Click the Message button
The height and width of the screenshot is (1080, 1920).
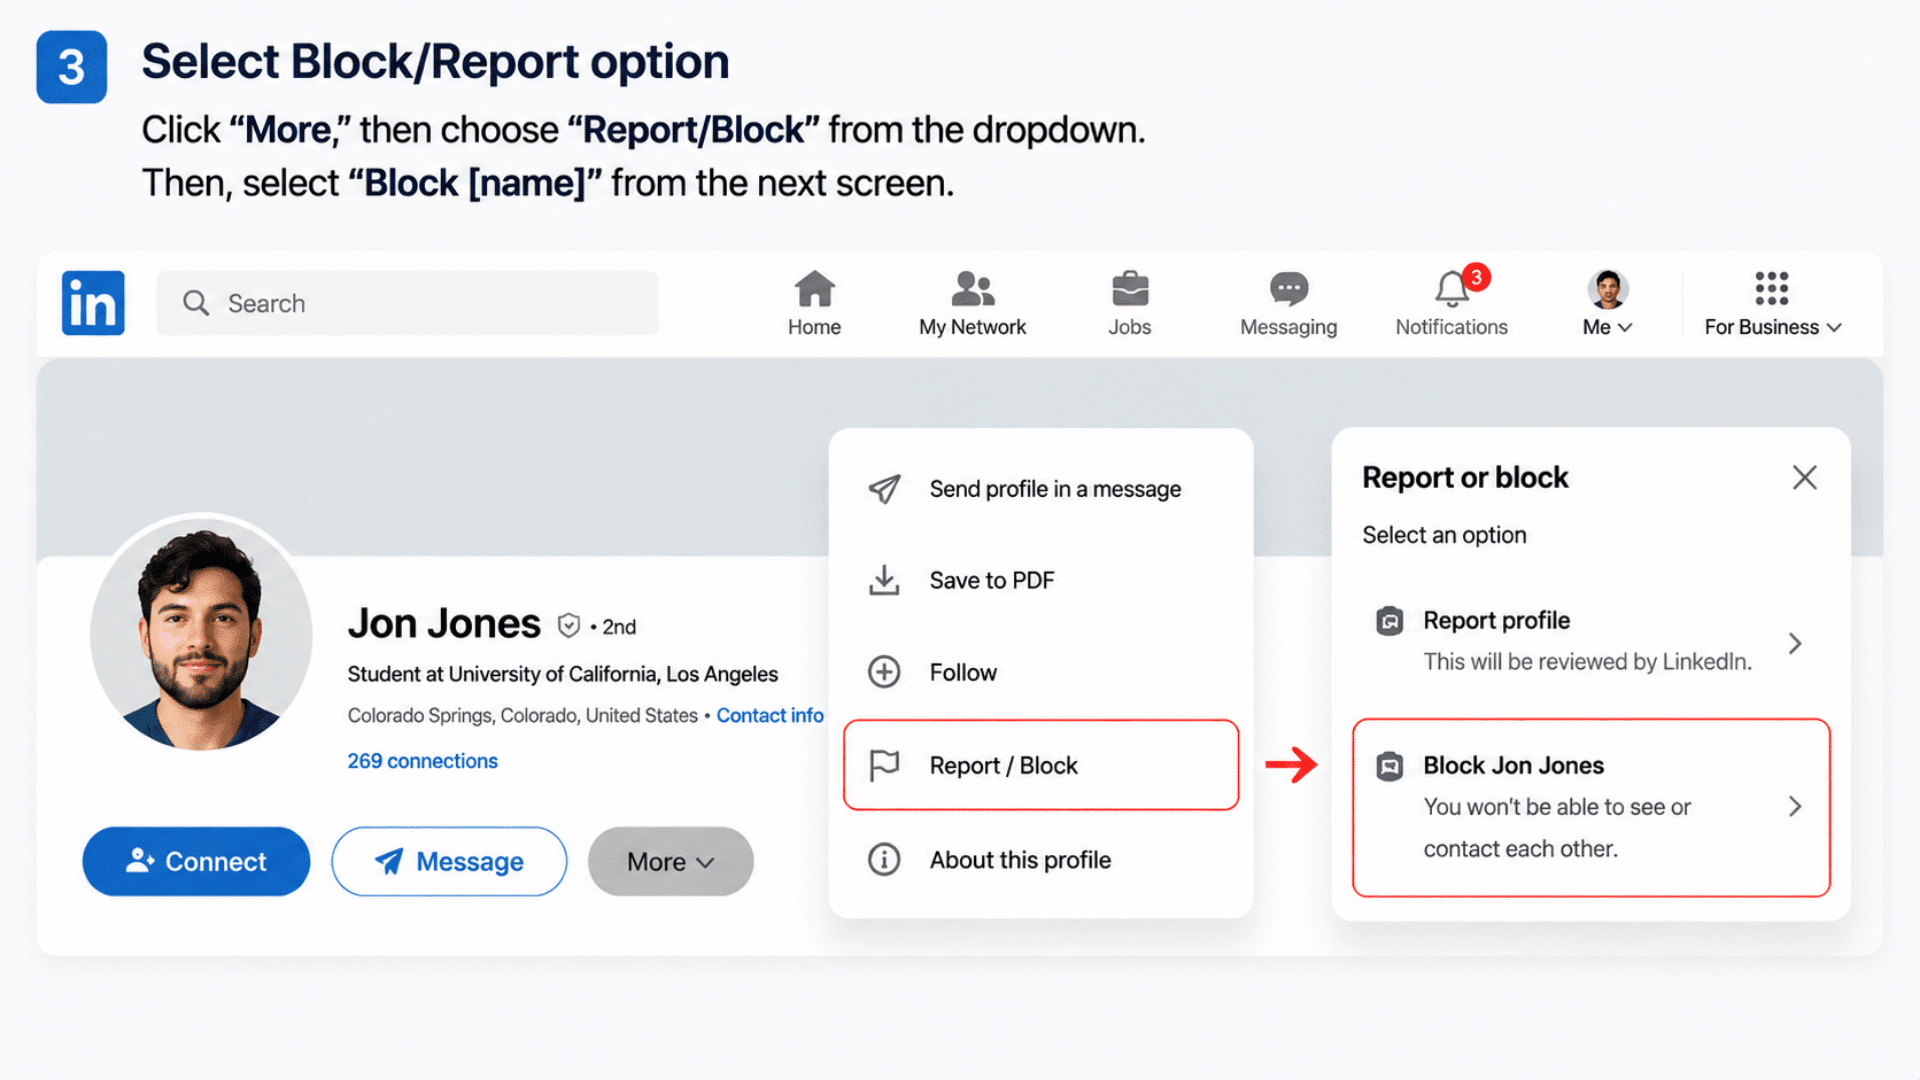449,861
